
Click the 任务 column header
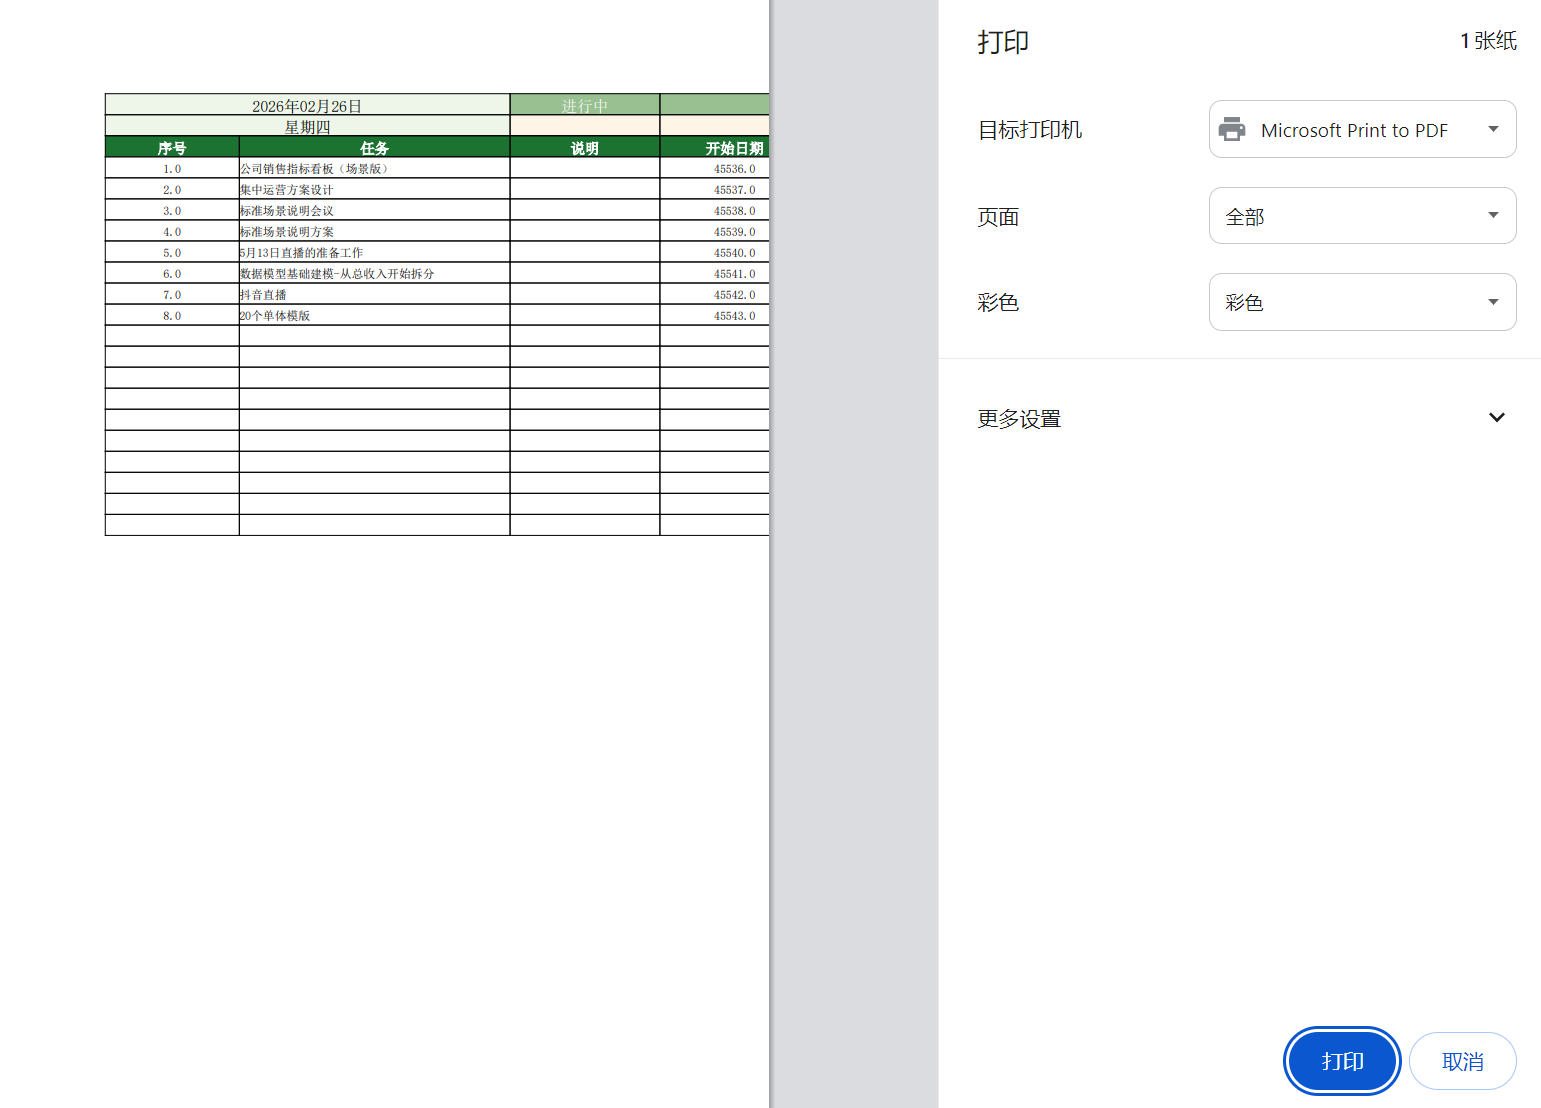(x=374, y=146)
